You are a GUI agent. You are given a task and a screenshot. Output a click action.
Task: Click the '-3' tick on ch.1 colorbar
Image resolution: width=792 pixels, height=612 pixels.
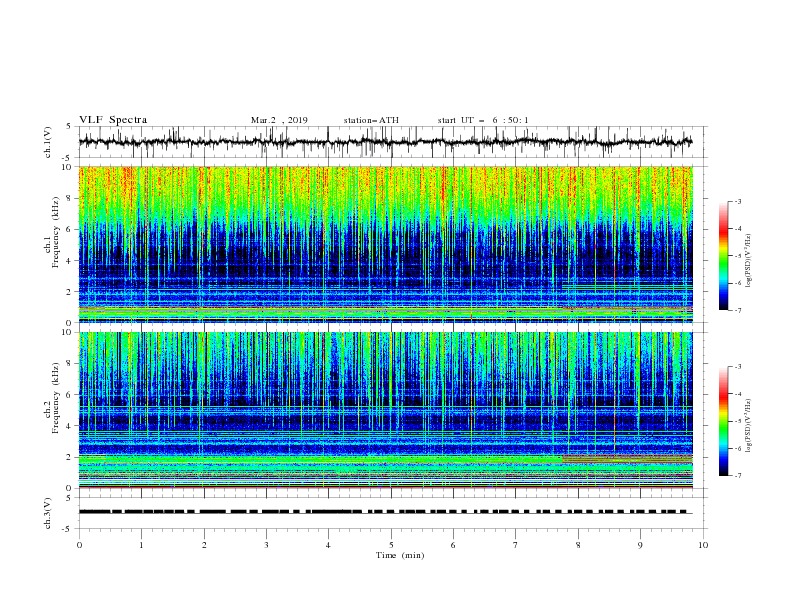738,201
